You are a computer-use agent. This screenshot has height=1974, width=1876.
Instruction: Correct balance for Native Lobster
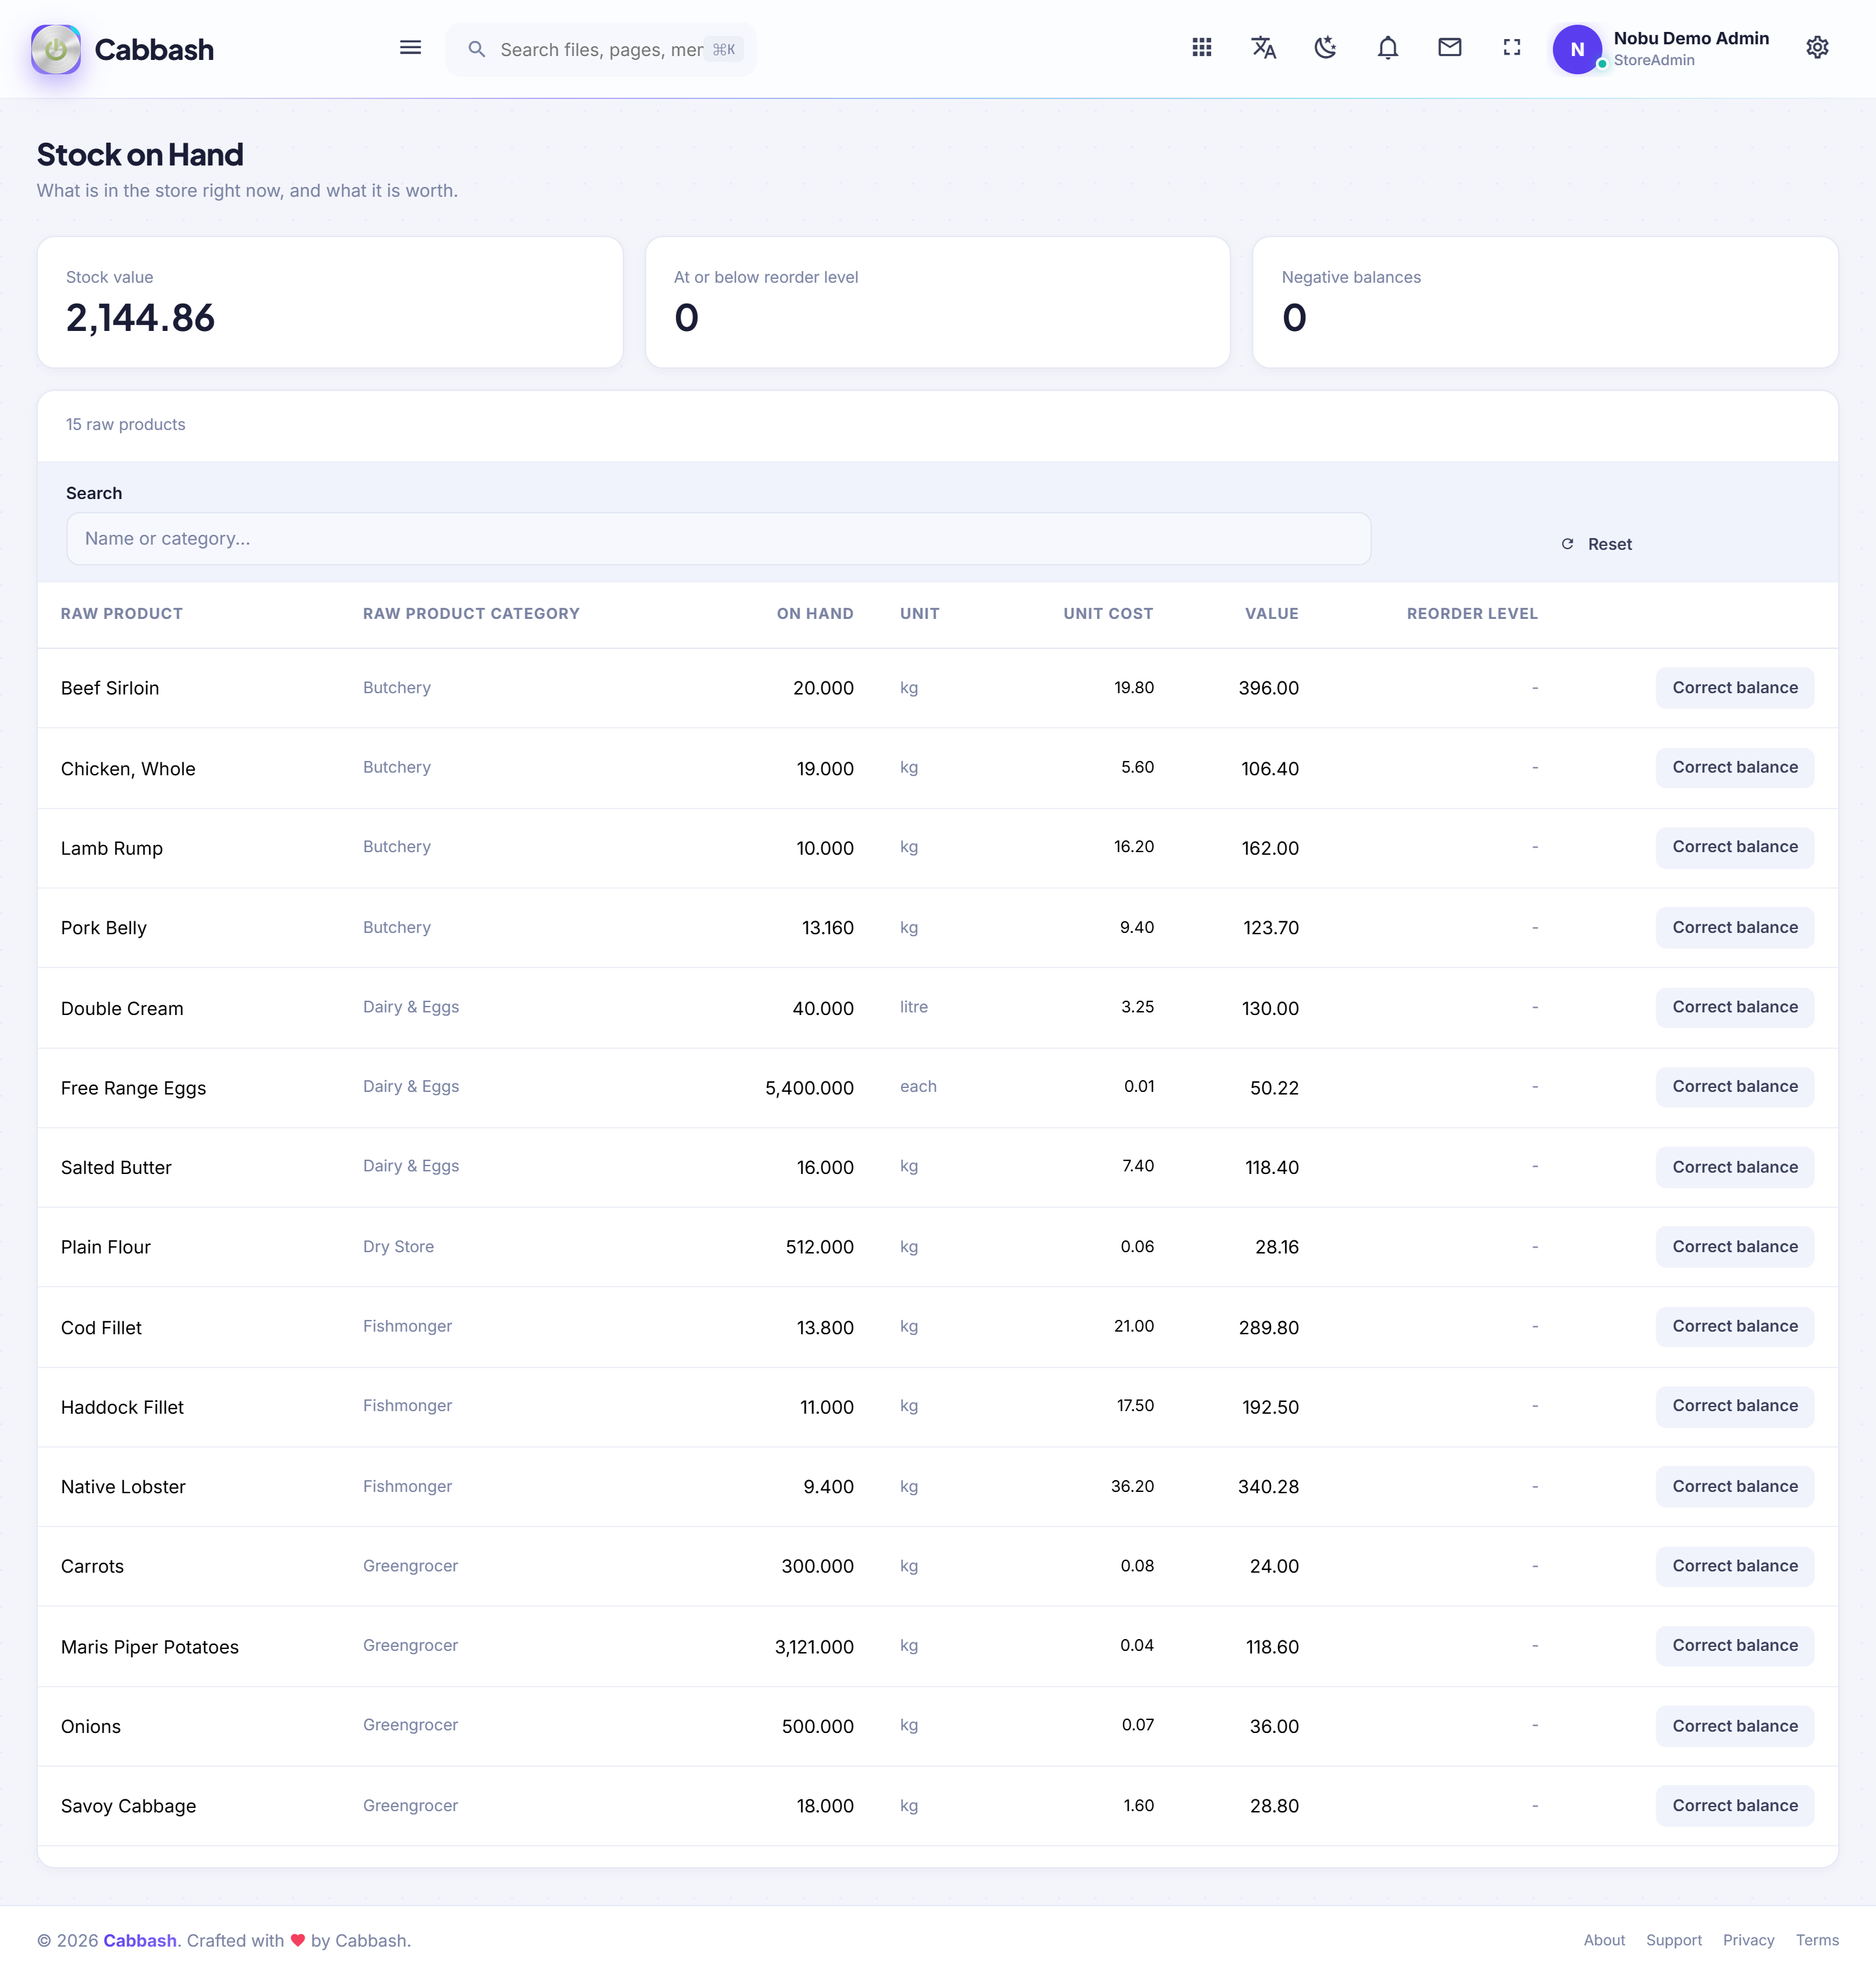1734,1487
